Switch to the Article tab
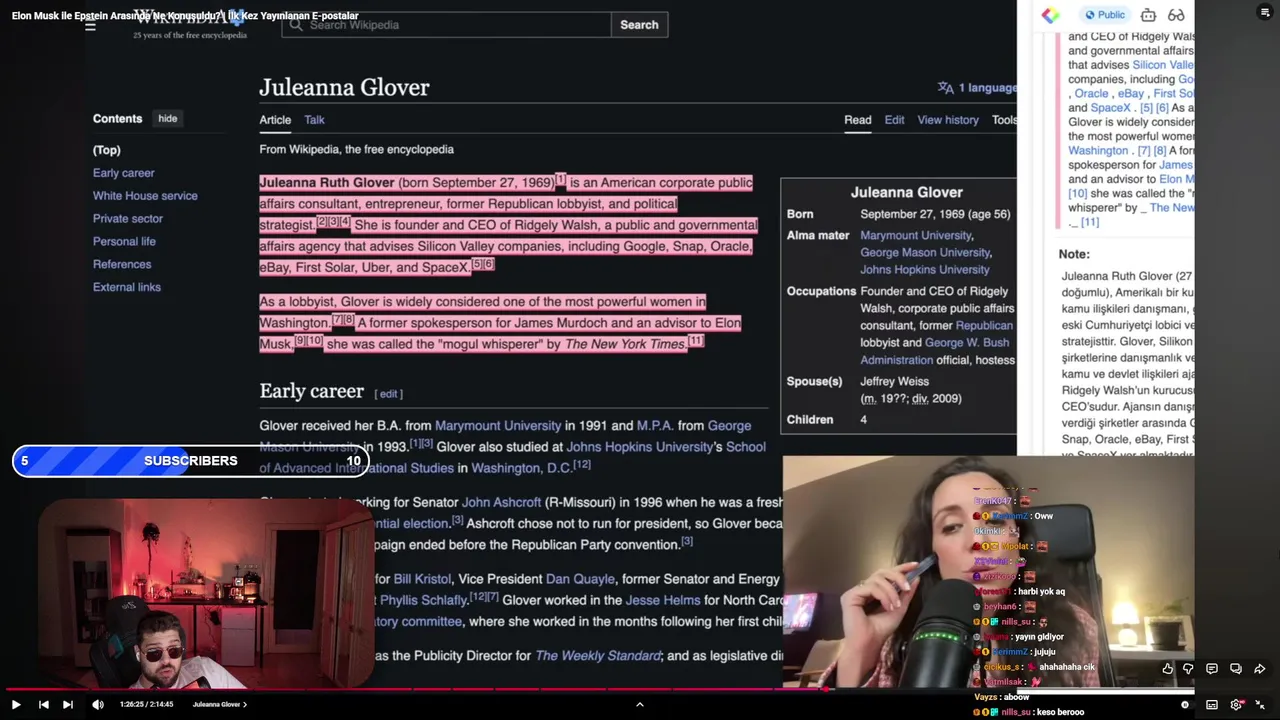Viewport: 1280px width, 720px height. tap(275, 120)
